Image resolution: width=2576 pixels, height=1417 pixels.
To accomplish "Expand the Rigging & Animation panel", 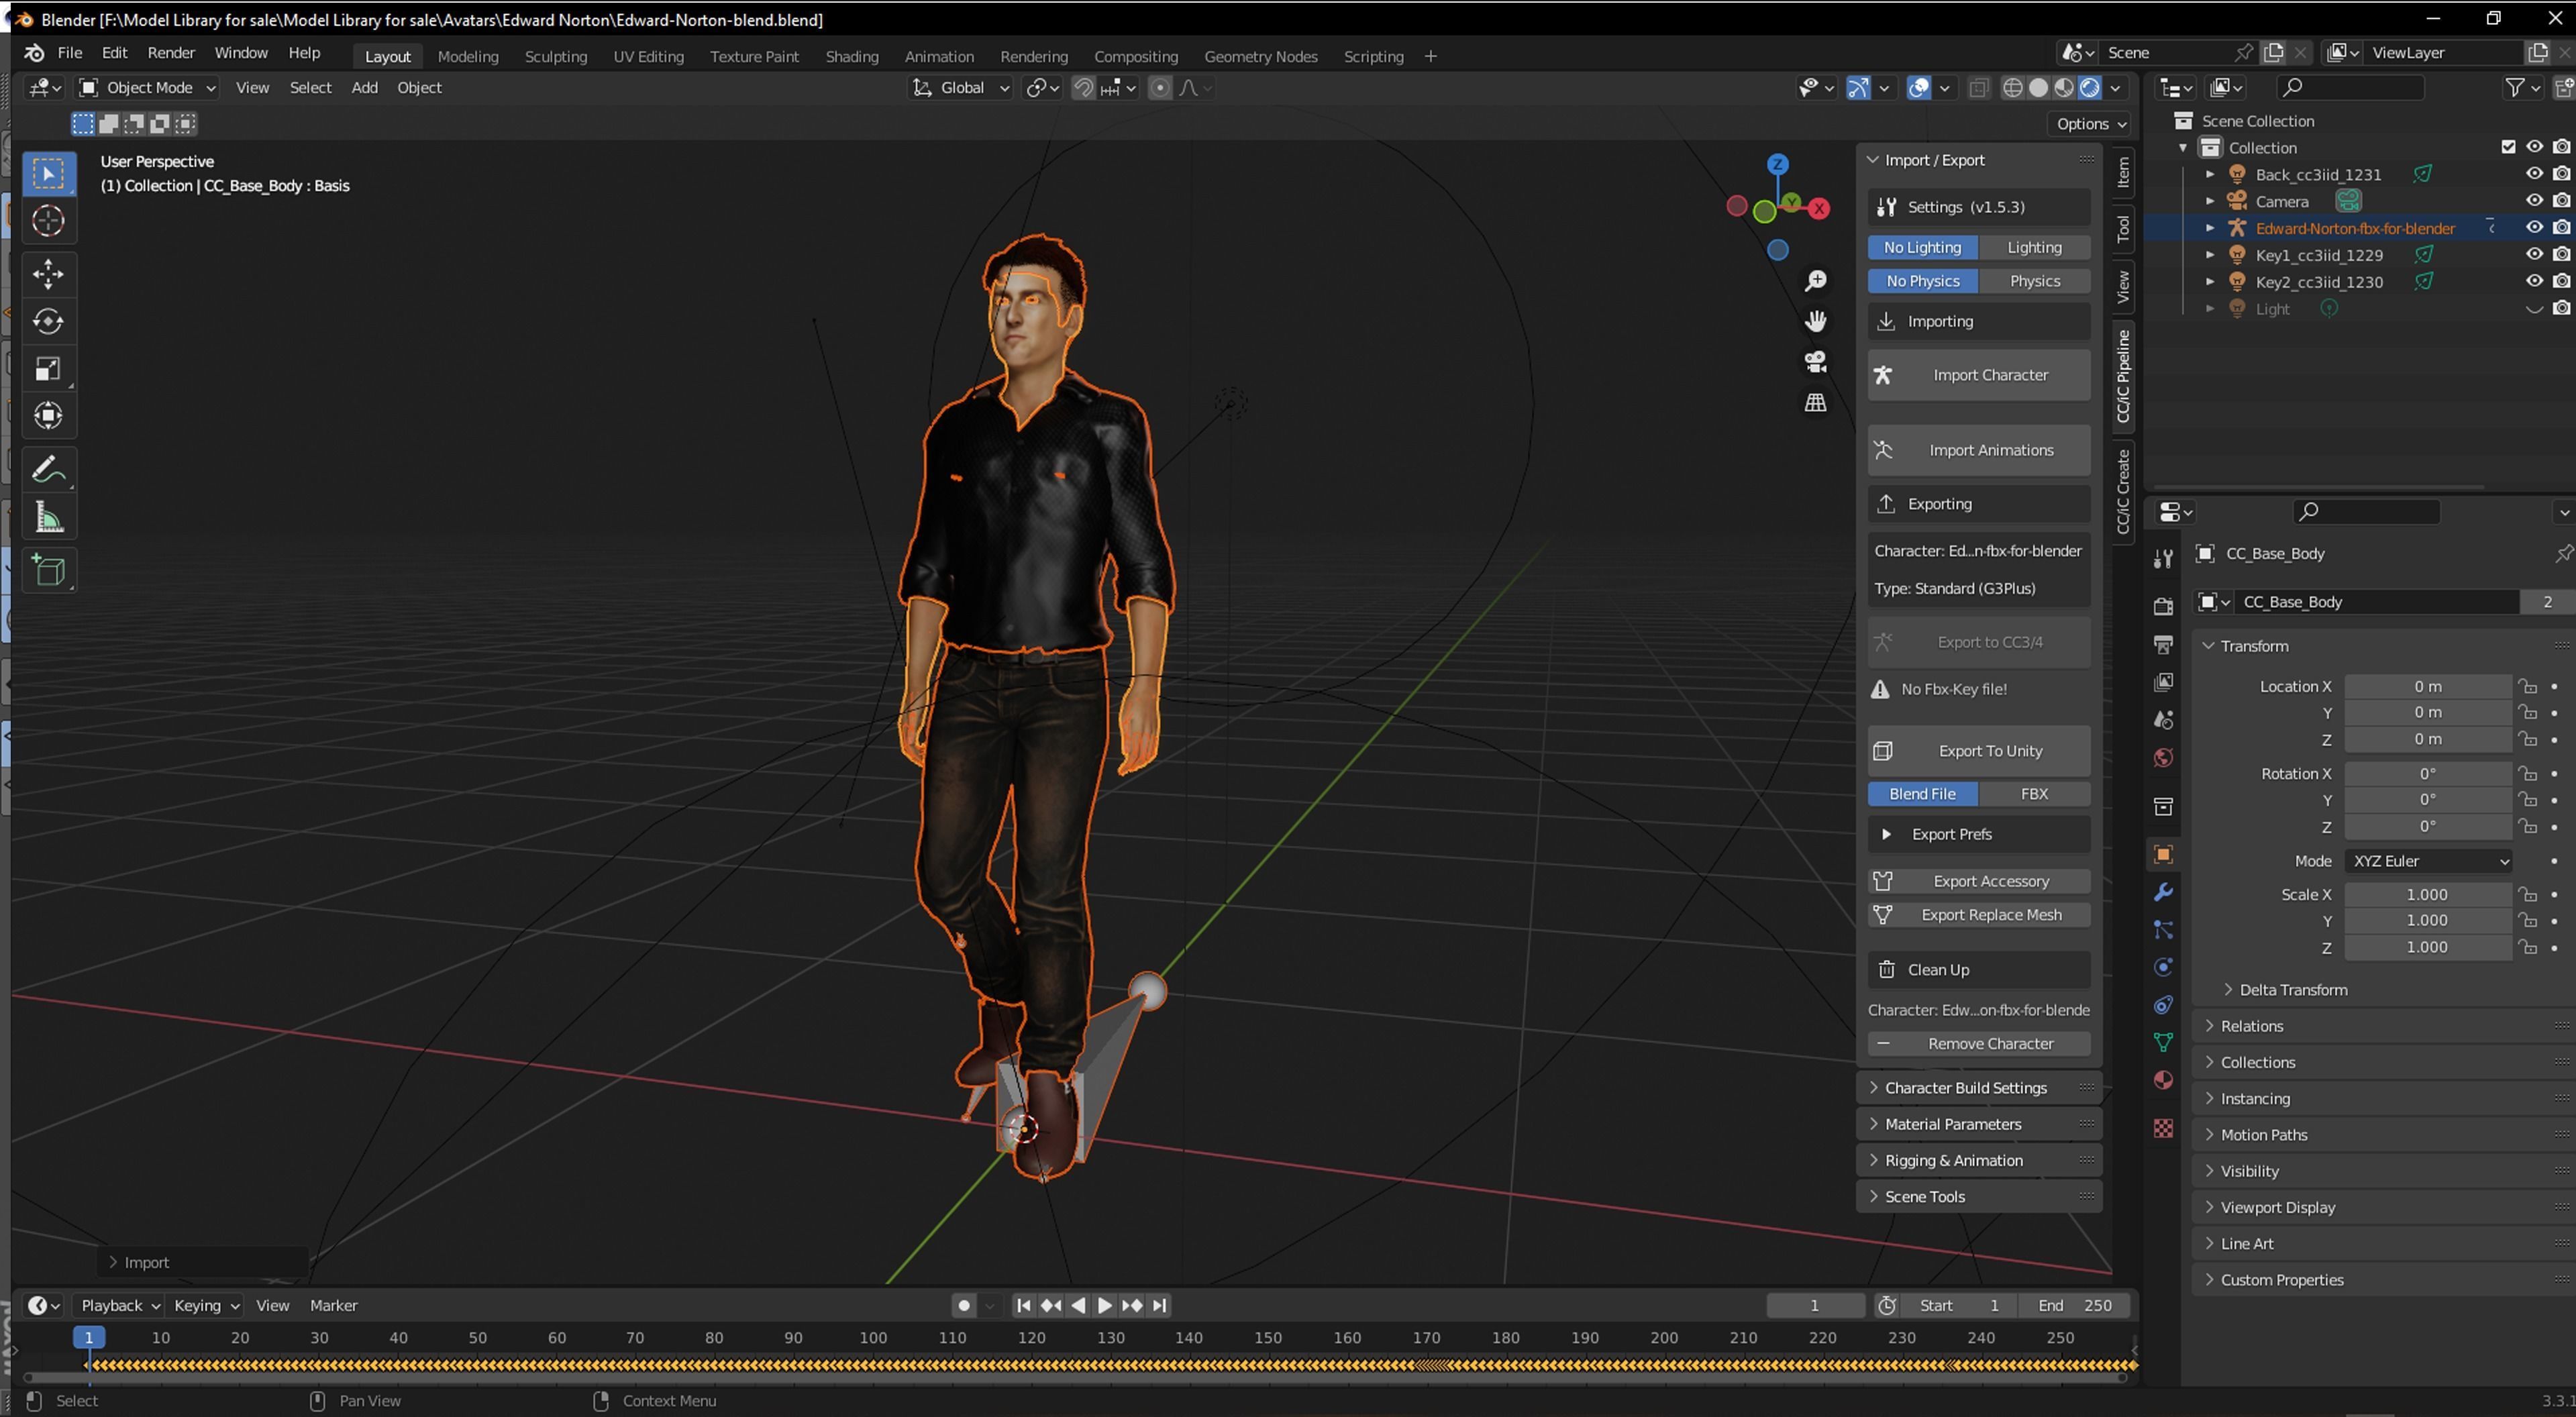I will pos(1952,1160).
